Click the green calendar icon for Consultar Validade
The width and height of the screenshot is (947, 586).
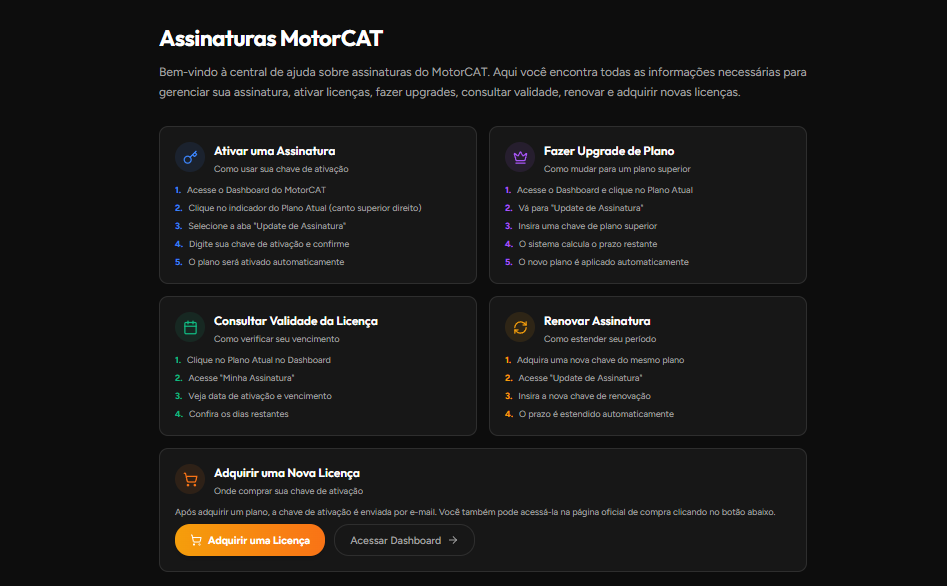190,327
